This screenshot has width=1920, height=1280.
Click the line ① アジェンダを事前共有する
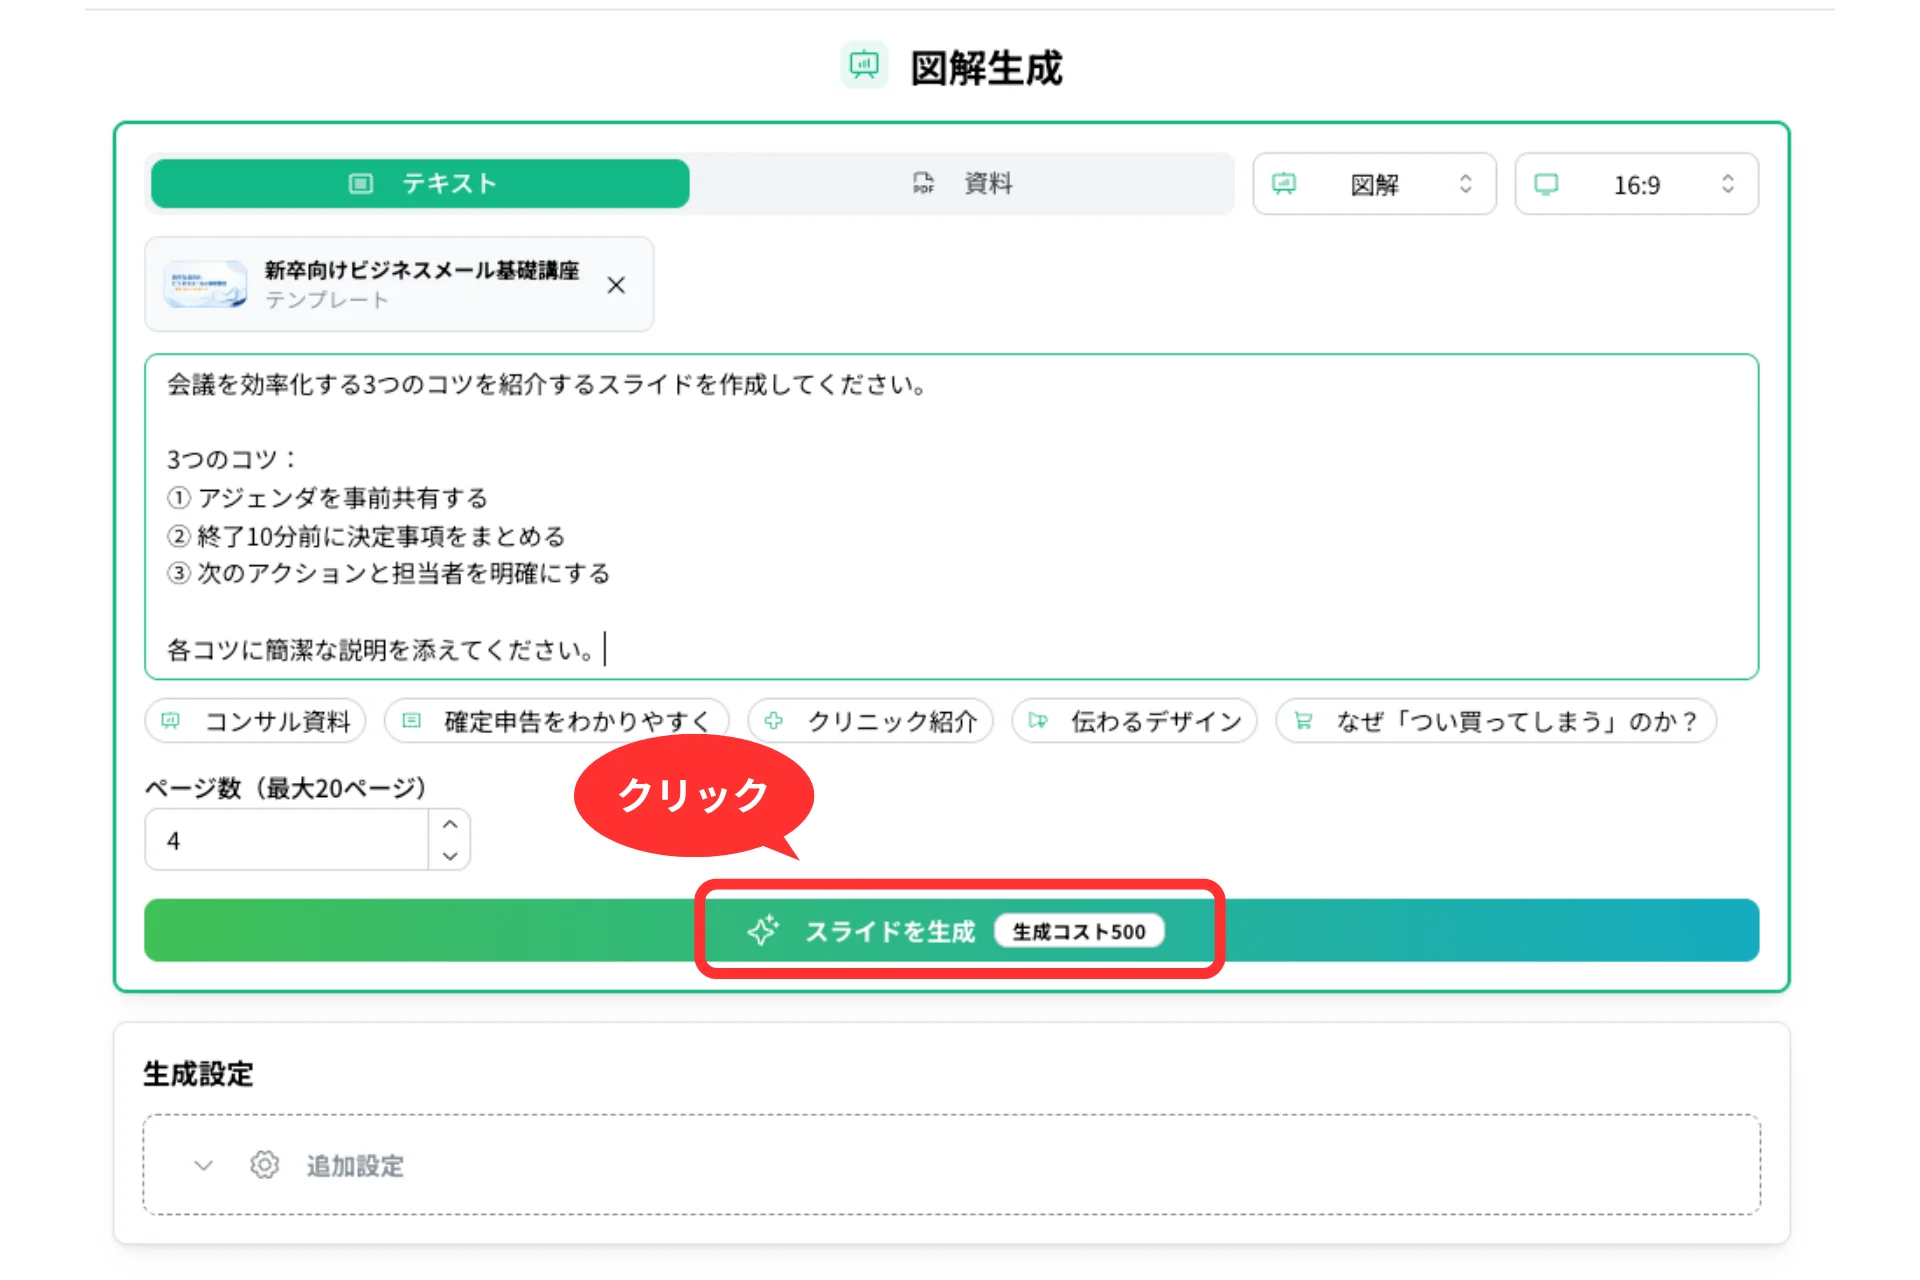[x=327, y=498]
